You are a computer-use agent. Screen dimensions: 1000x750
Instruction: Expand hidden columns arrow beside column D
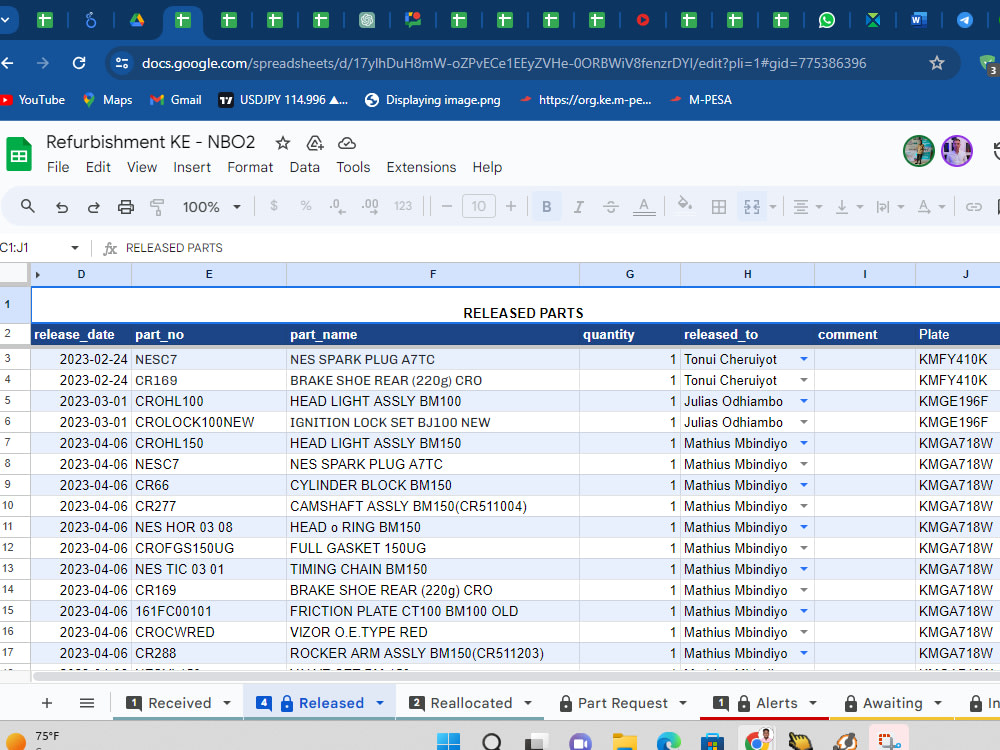click(x=38, y=274)
